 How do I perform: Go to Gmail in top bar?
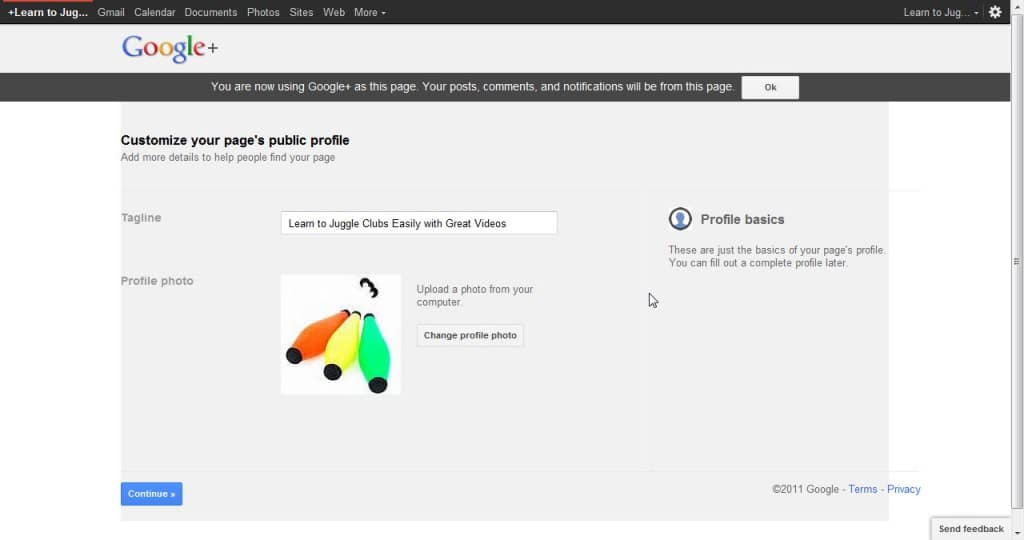111,12
